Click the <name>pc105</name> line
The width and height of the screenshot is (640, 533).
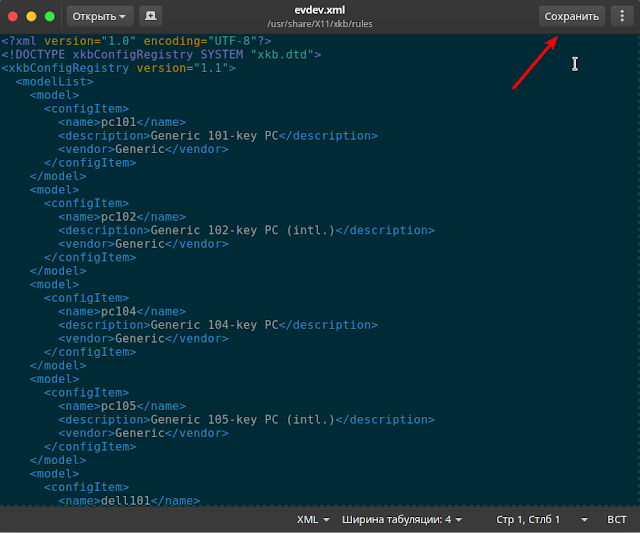[122, 406]
